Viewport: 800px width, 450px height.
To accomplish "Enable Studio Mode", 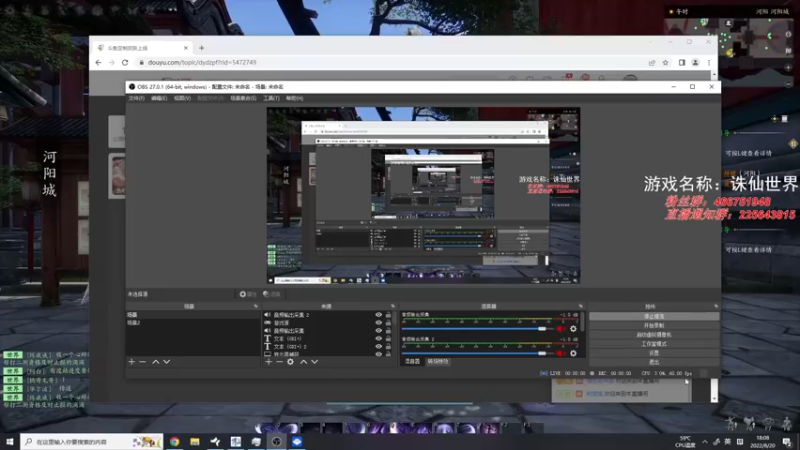I will point(654,344).
